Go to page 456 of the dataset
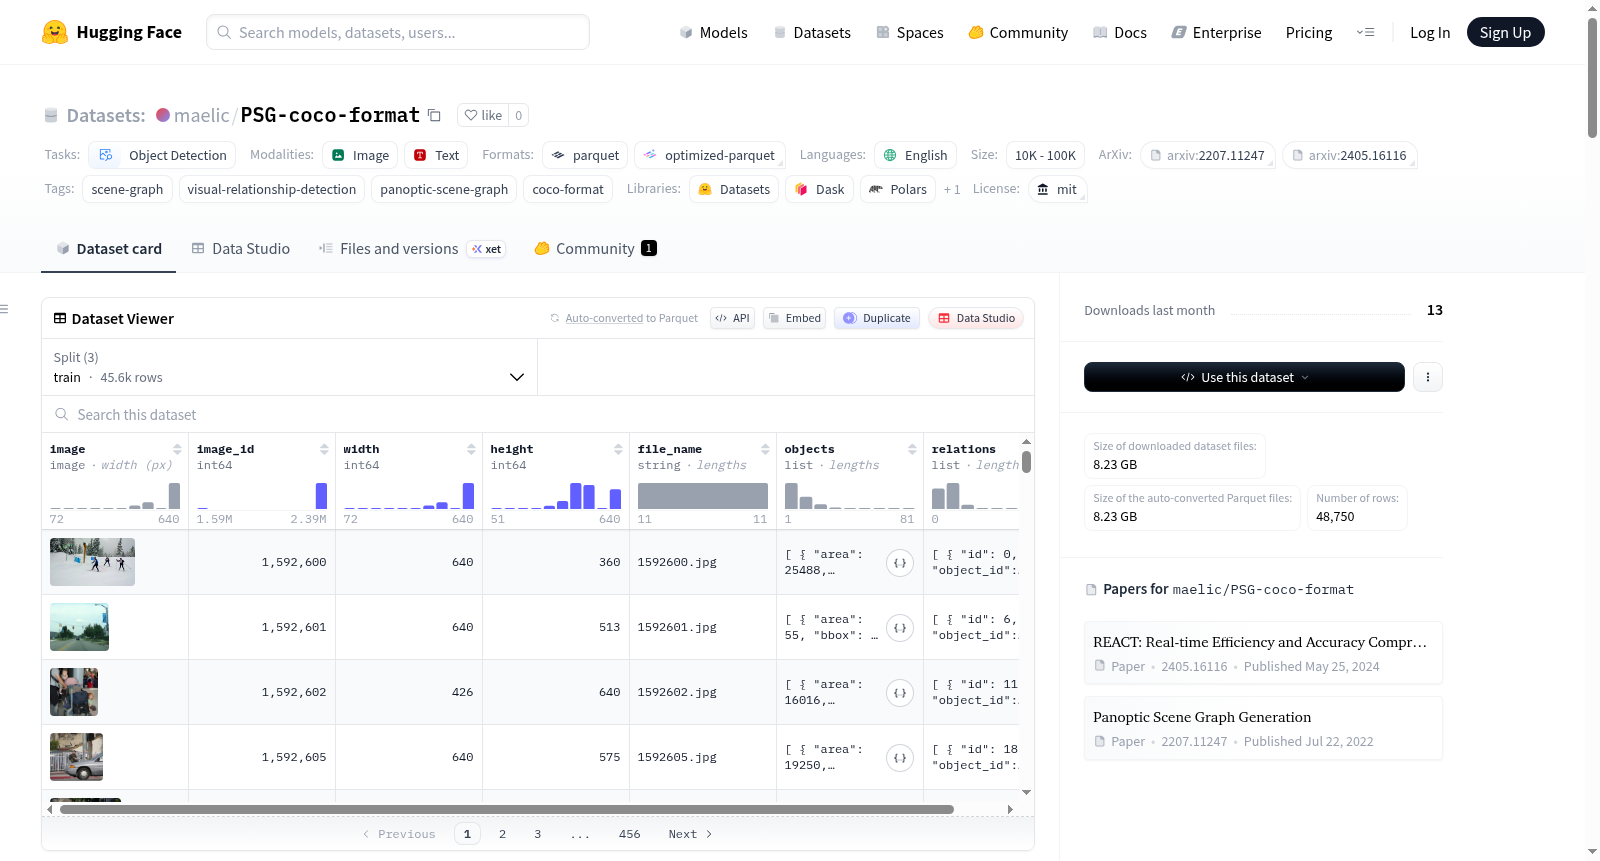 point(629,834)
